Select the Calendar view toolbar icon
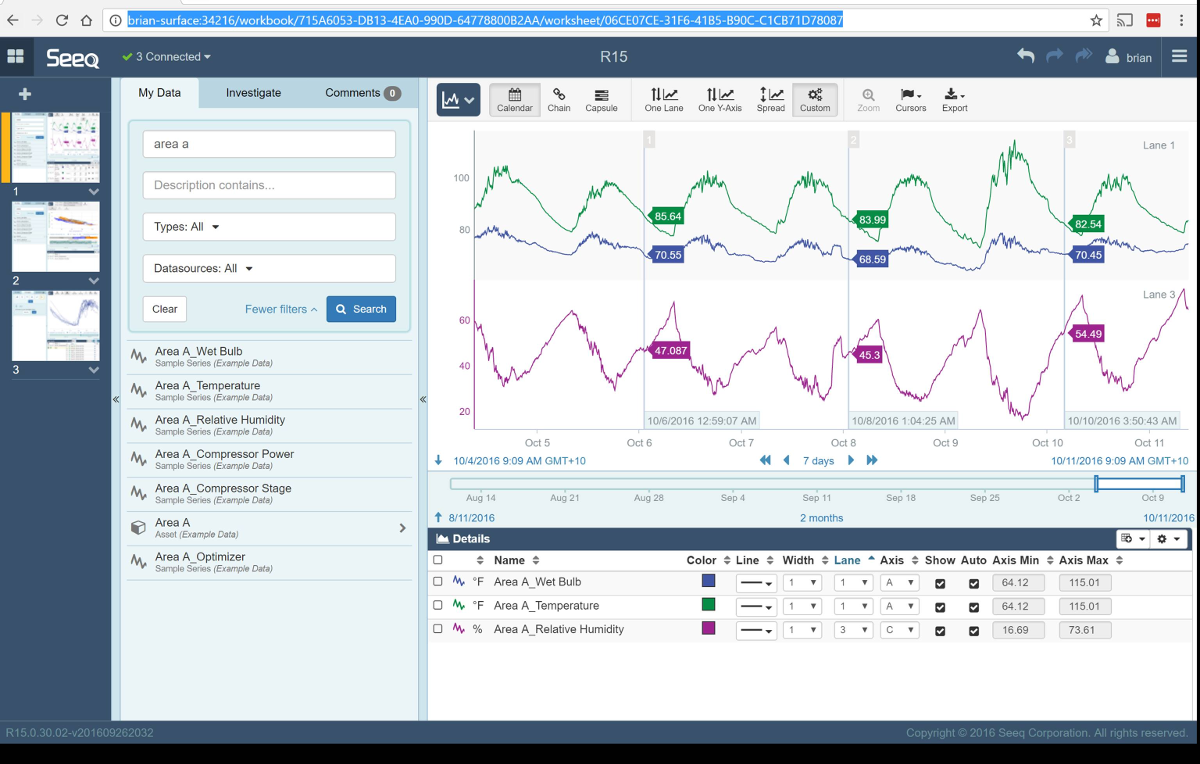Viewport: 1200px width, 764px height. (x=514, y=99)
